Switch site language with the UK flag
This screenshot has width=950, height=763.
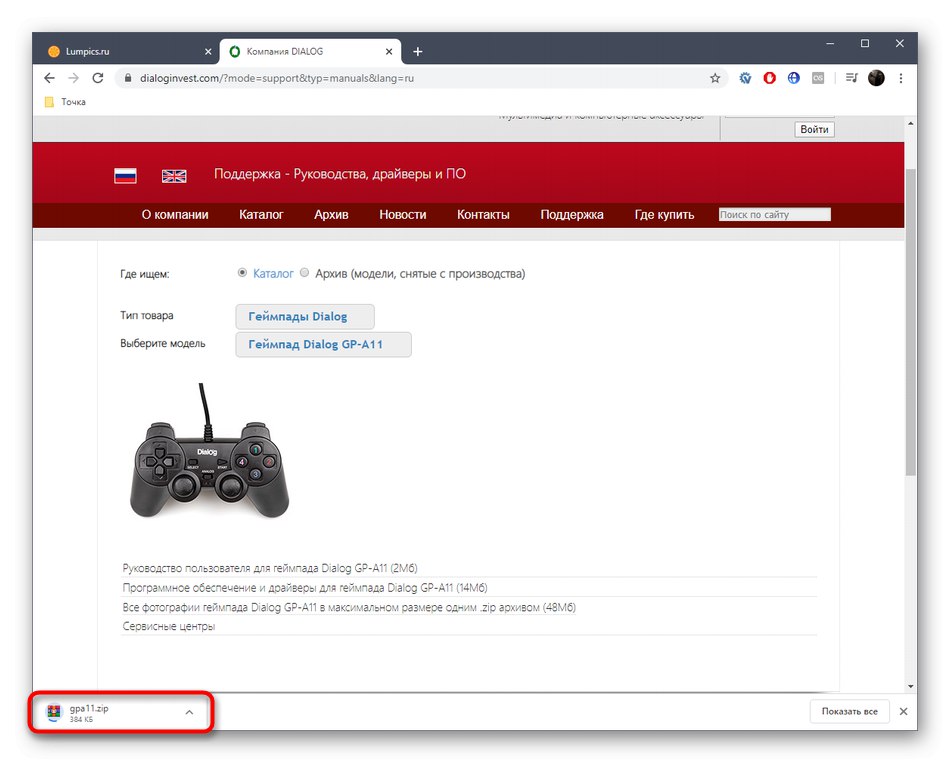coord(174,176)
